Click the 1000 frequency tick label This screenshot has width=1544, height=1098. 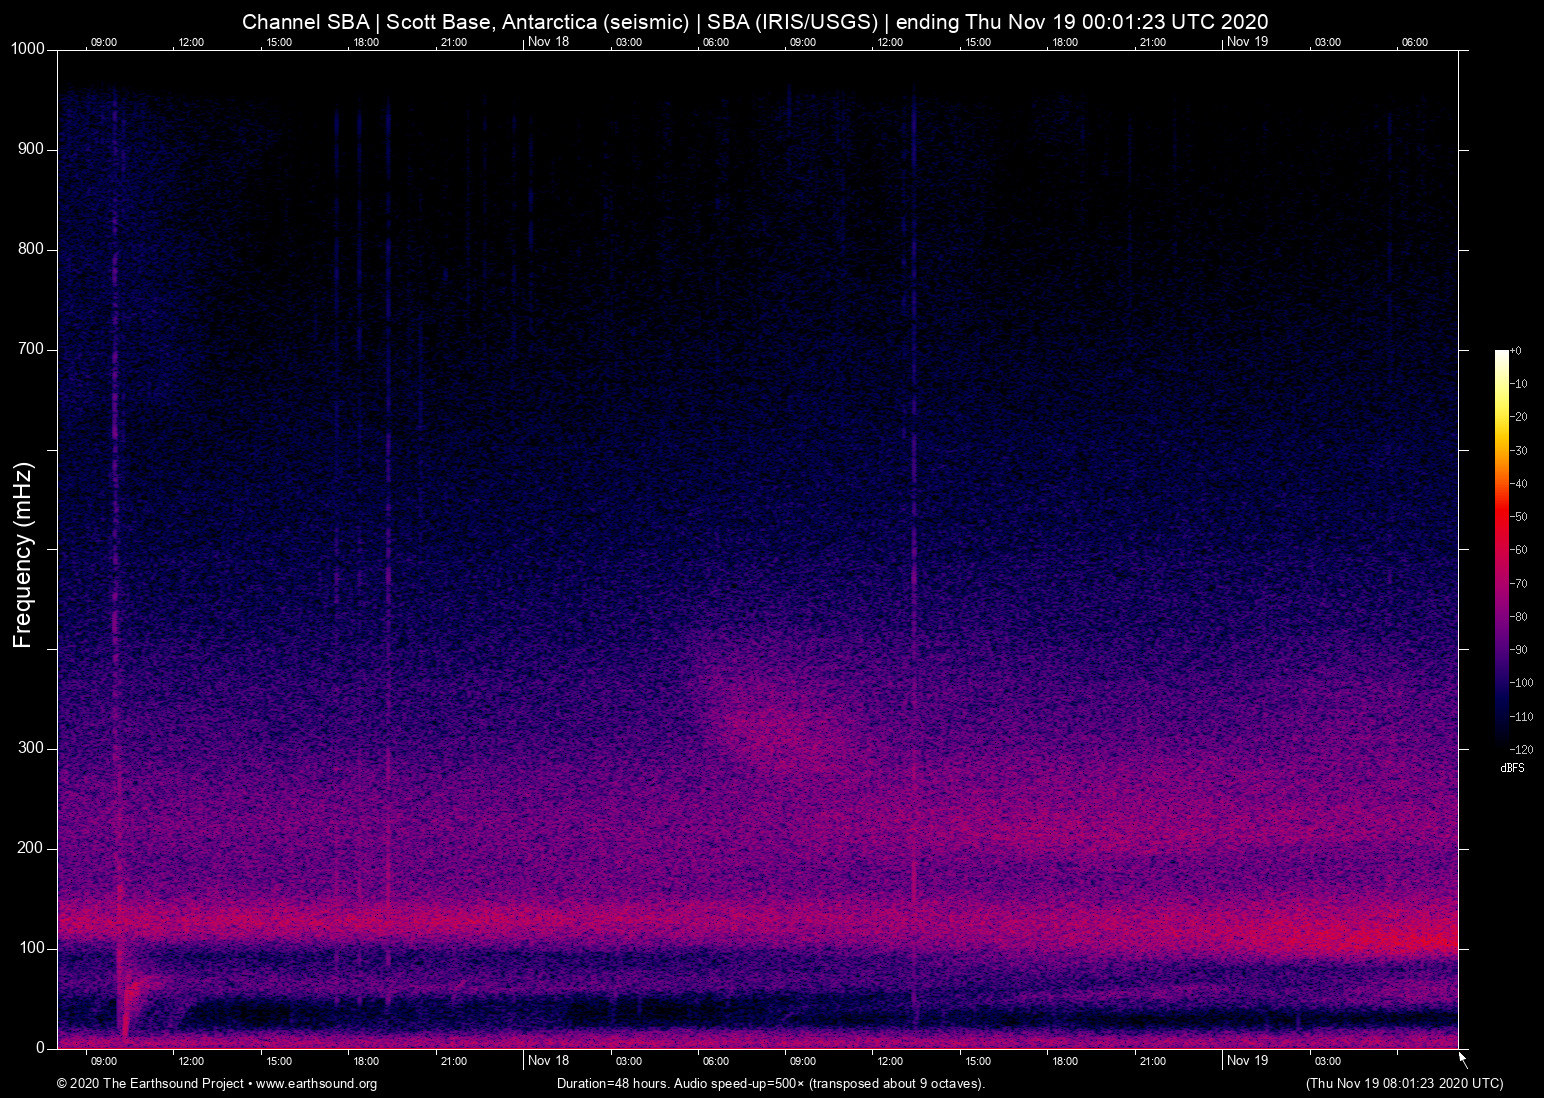coord(28,49)
